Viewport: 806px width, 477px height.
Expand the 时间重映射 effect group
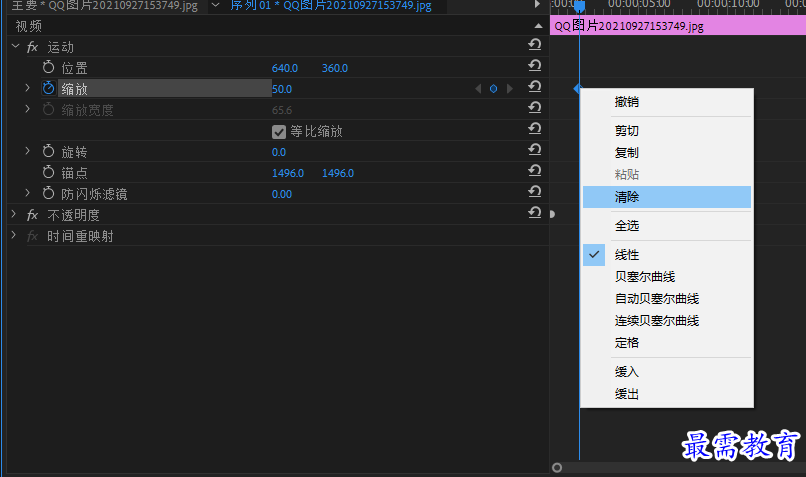14,236
